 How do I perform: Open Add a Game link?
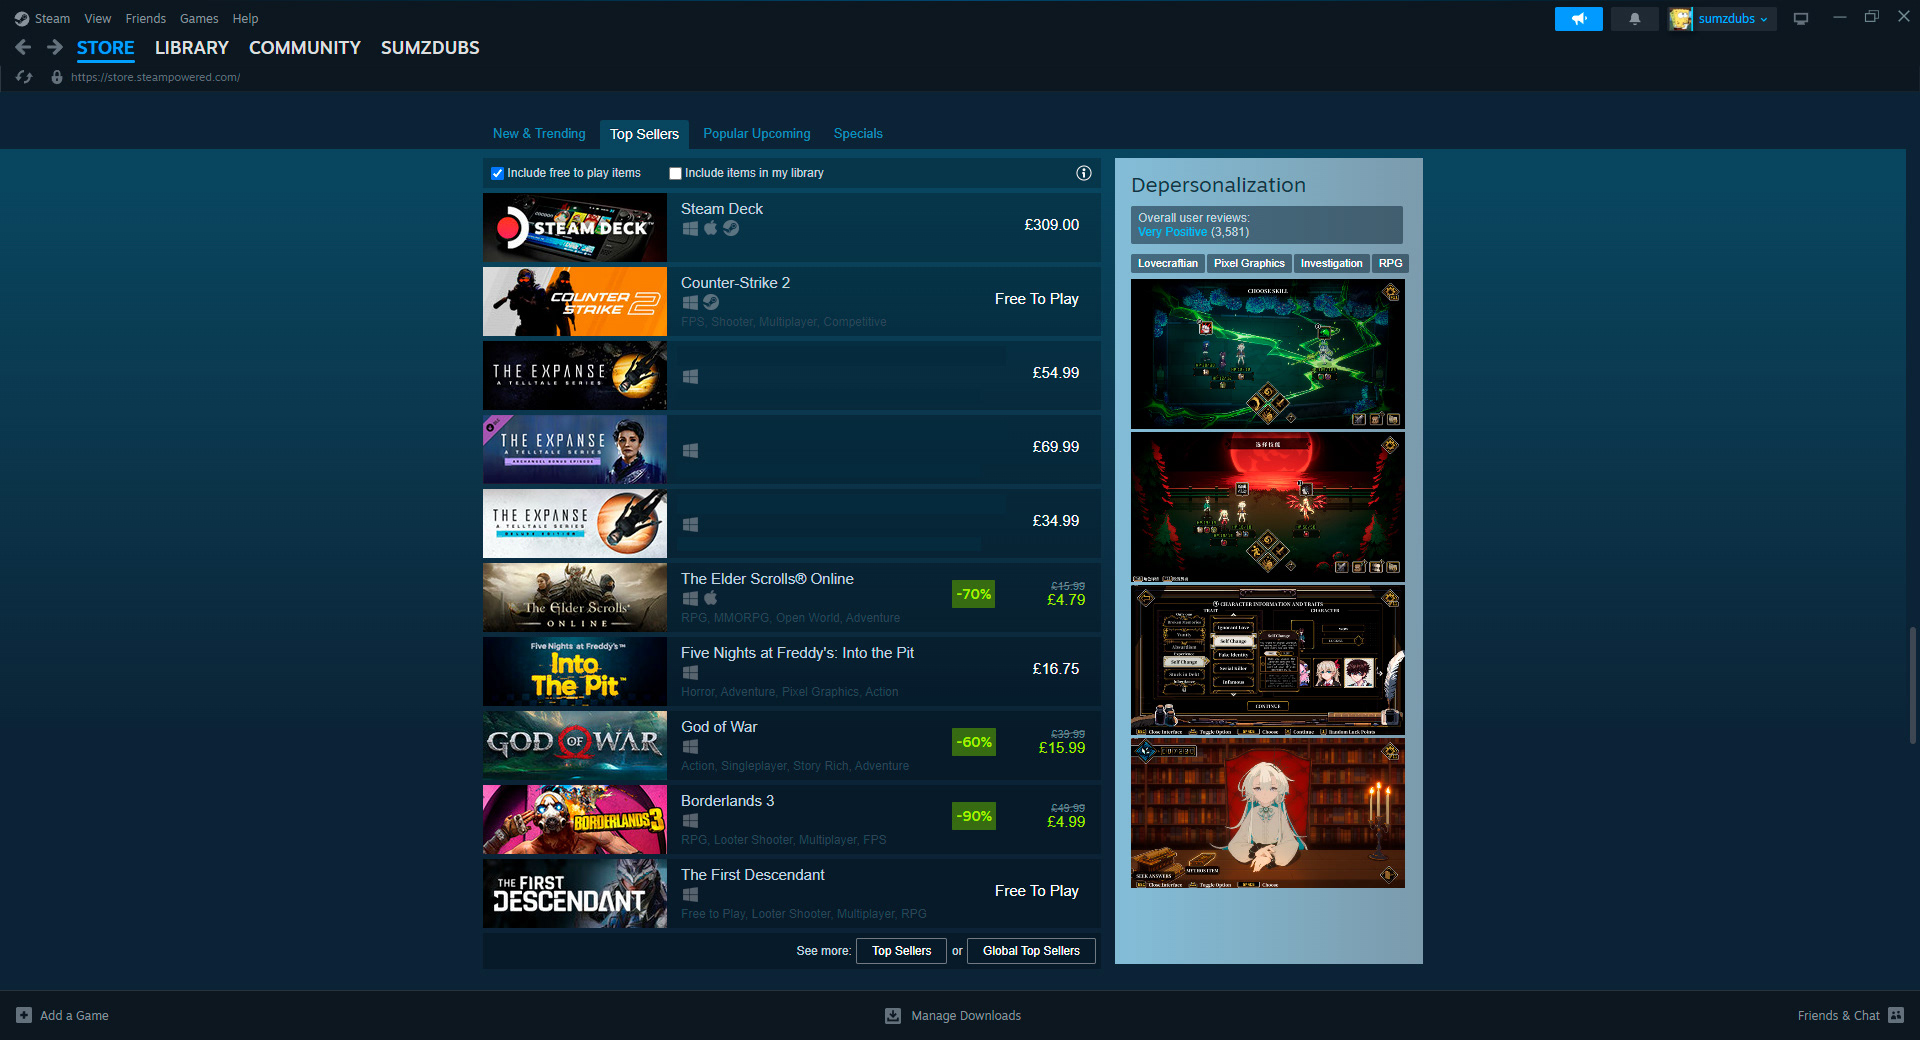[74, 1015]
